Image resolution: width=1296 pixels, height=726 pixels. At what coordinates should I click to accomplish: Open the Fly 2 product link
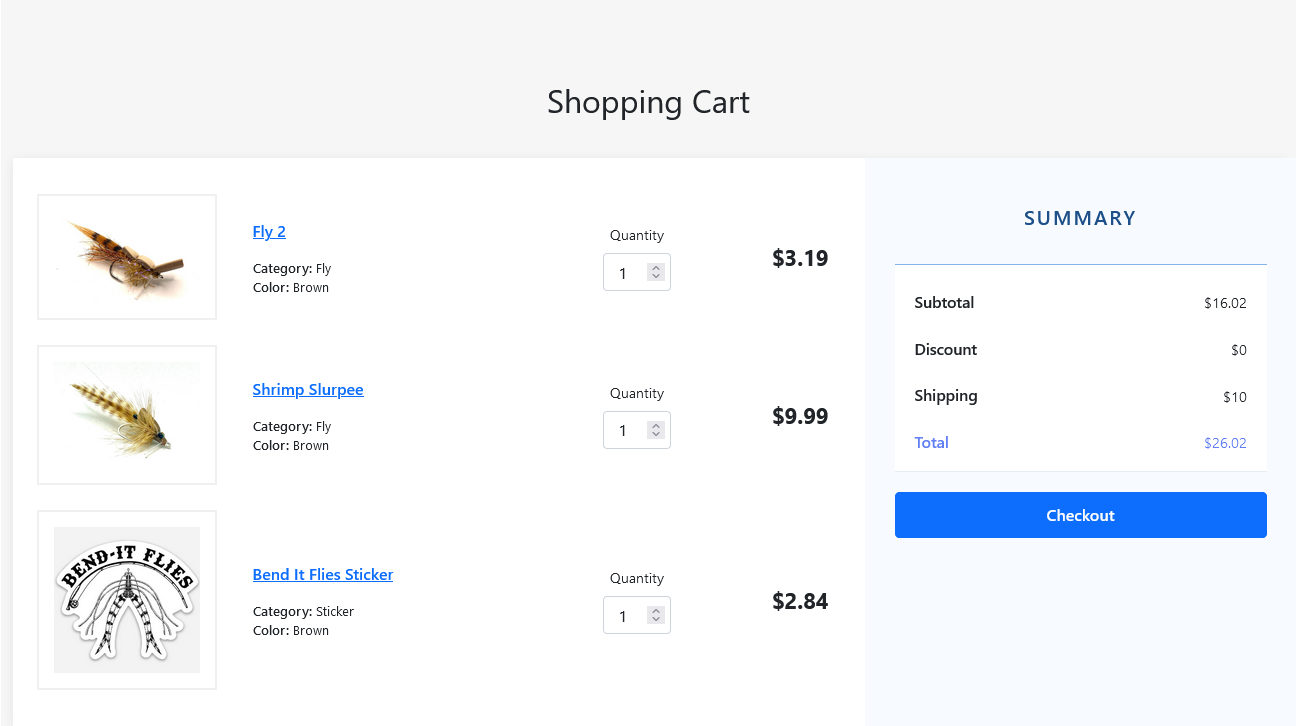(x=269, y=232)
